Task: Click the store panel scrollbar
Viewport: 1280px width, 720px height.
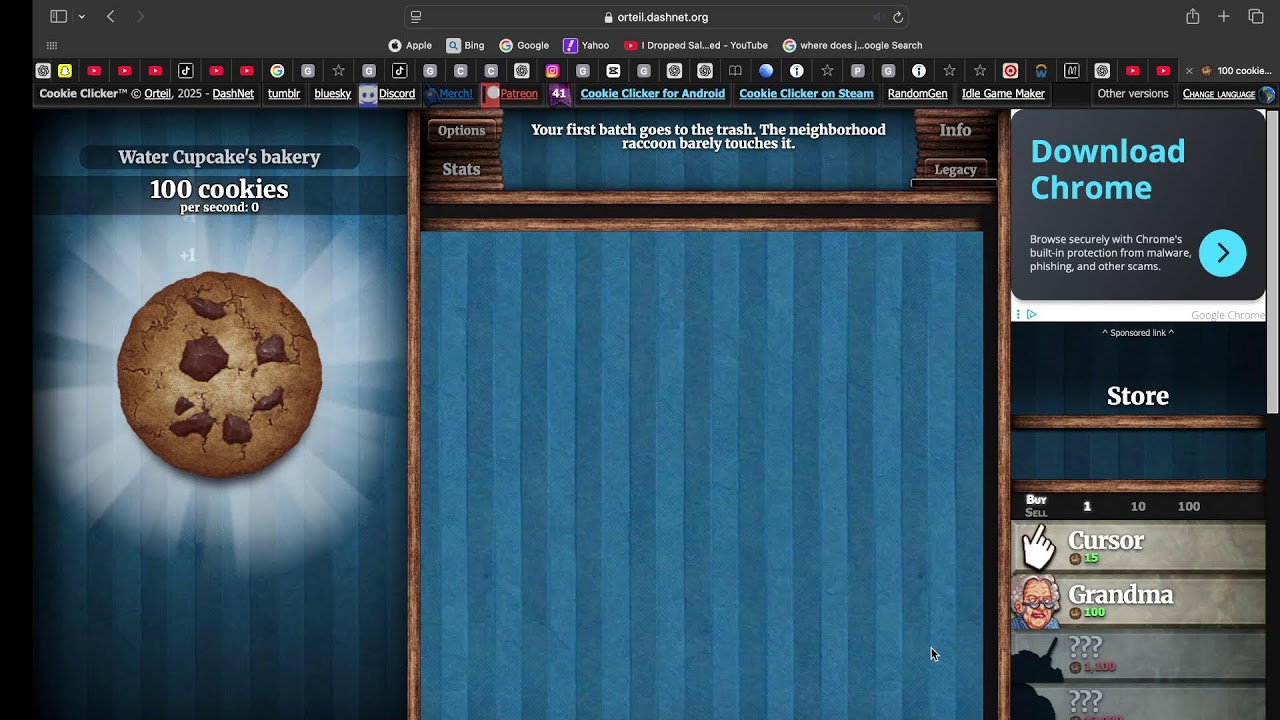Action: 1273,262
